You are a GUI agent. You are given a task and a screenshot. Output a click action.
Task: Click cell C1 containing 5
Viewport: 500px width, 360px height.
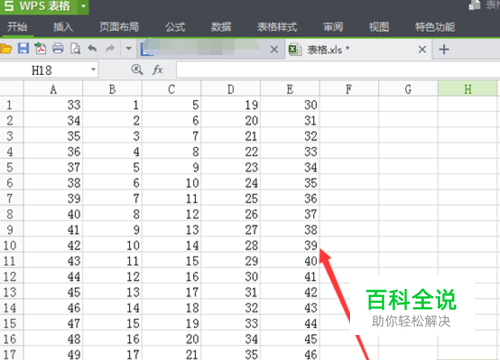point(171,105)
